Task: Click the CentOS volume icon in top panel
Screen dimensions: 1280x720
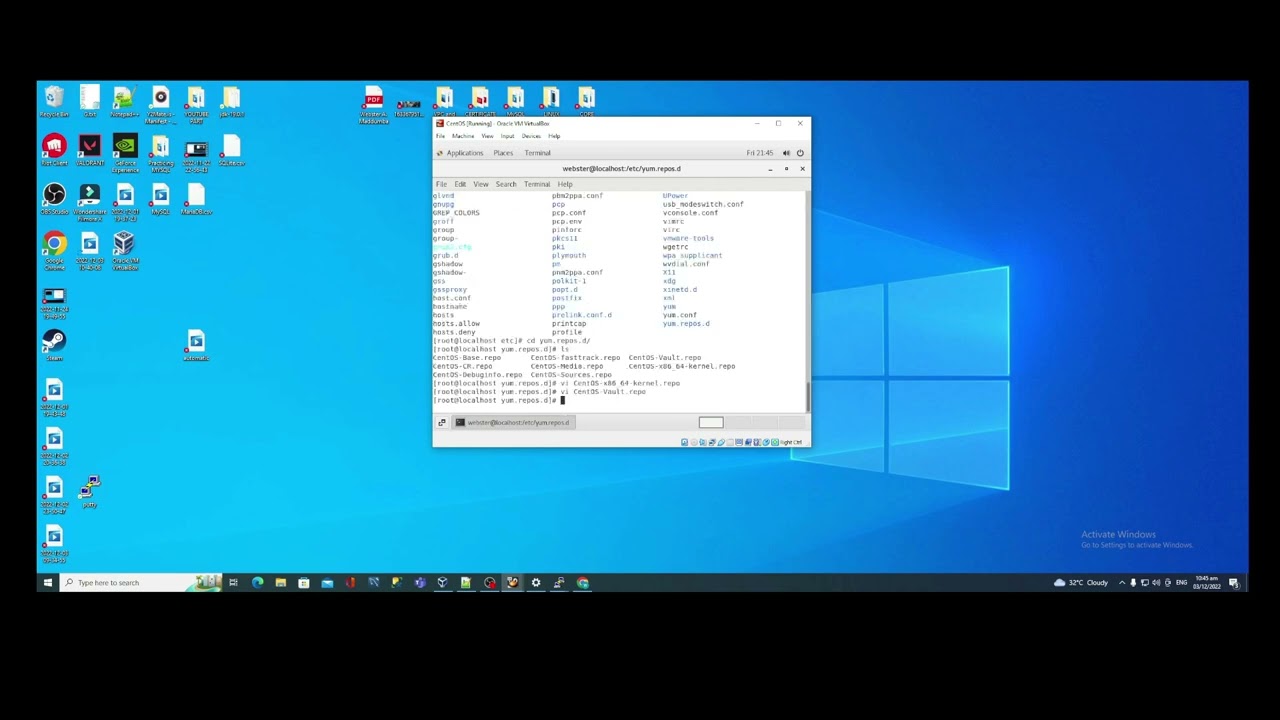Action: (786, 153)
